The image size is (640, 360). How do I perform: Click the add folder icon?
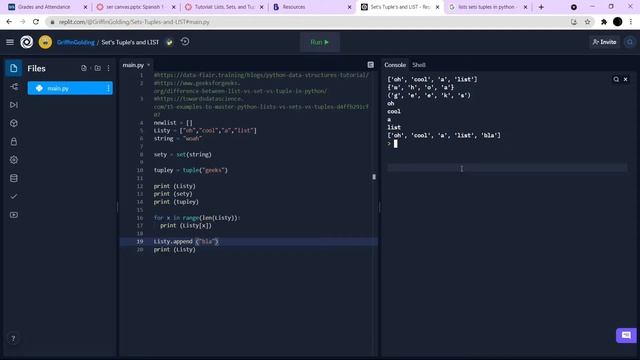[97, 68]
